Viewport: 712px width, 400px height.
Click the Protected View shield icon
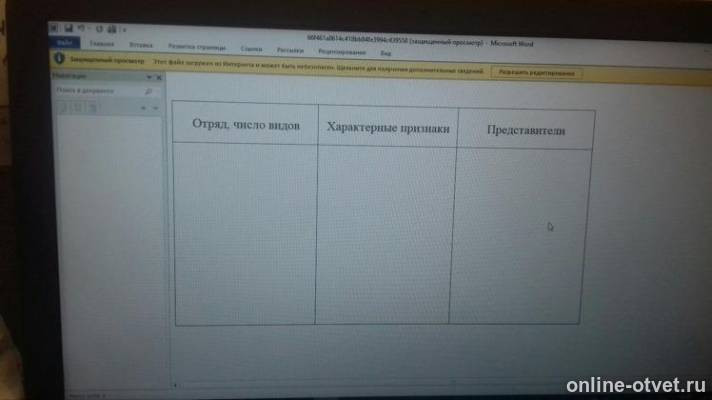[x=59, y=58]
